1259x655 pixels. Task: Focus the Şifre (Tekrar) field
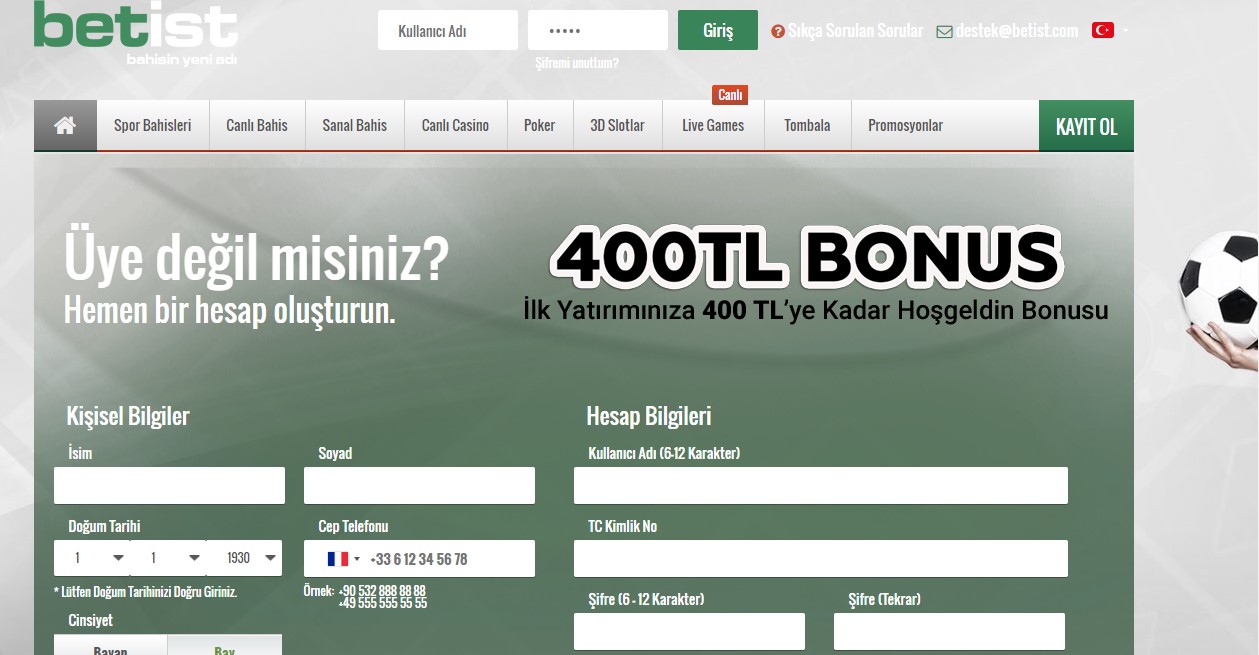tap(949, 632)
